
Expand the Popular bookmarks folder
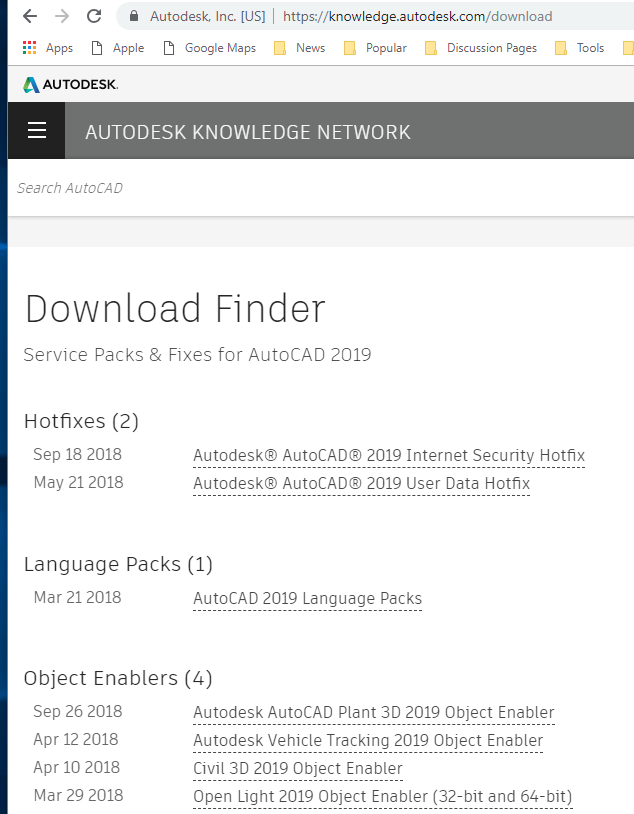pos(375,48)
